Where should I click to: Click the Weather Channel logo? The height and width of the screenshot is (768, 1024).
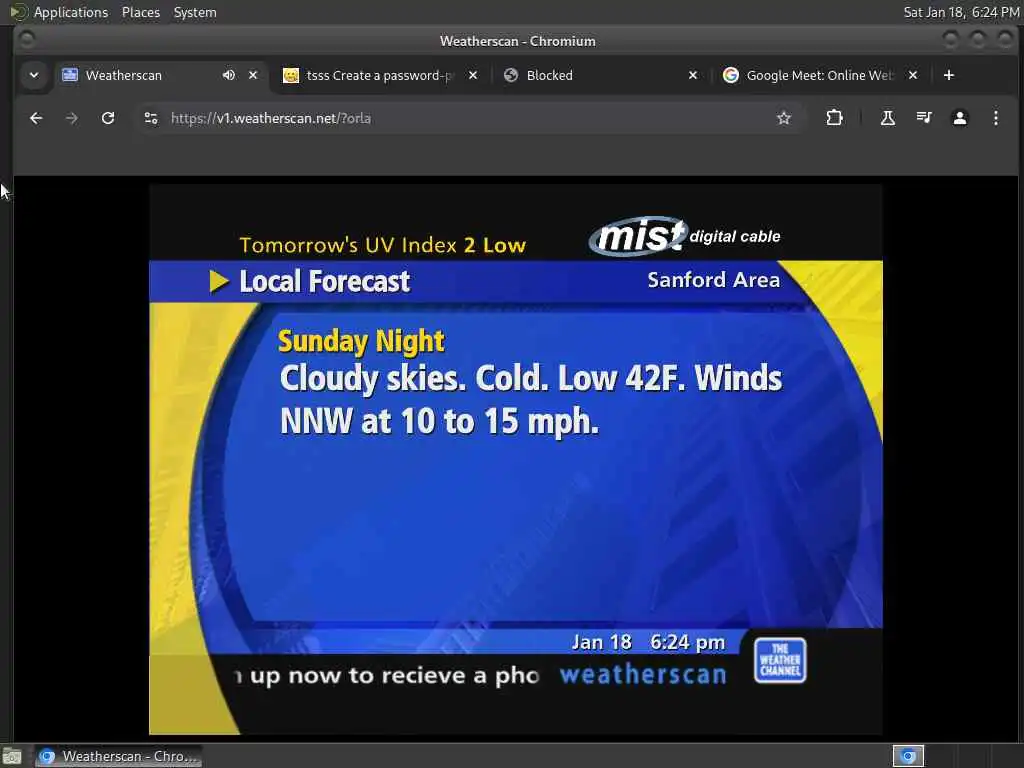780,660
